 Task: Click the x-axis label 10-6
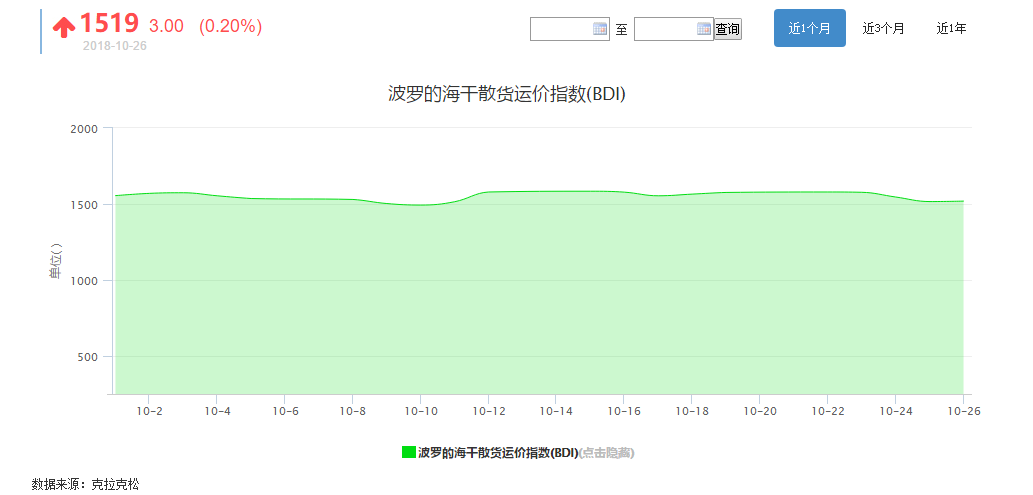tap(285, 411)
